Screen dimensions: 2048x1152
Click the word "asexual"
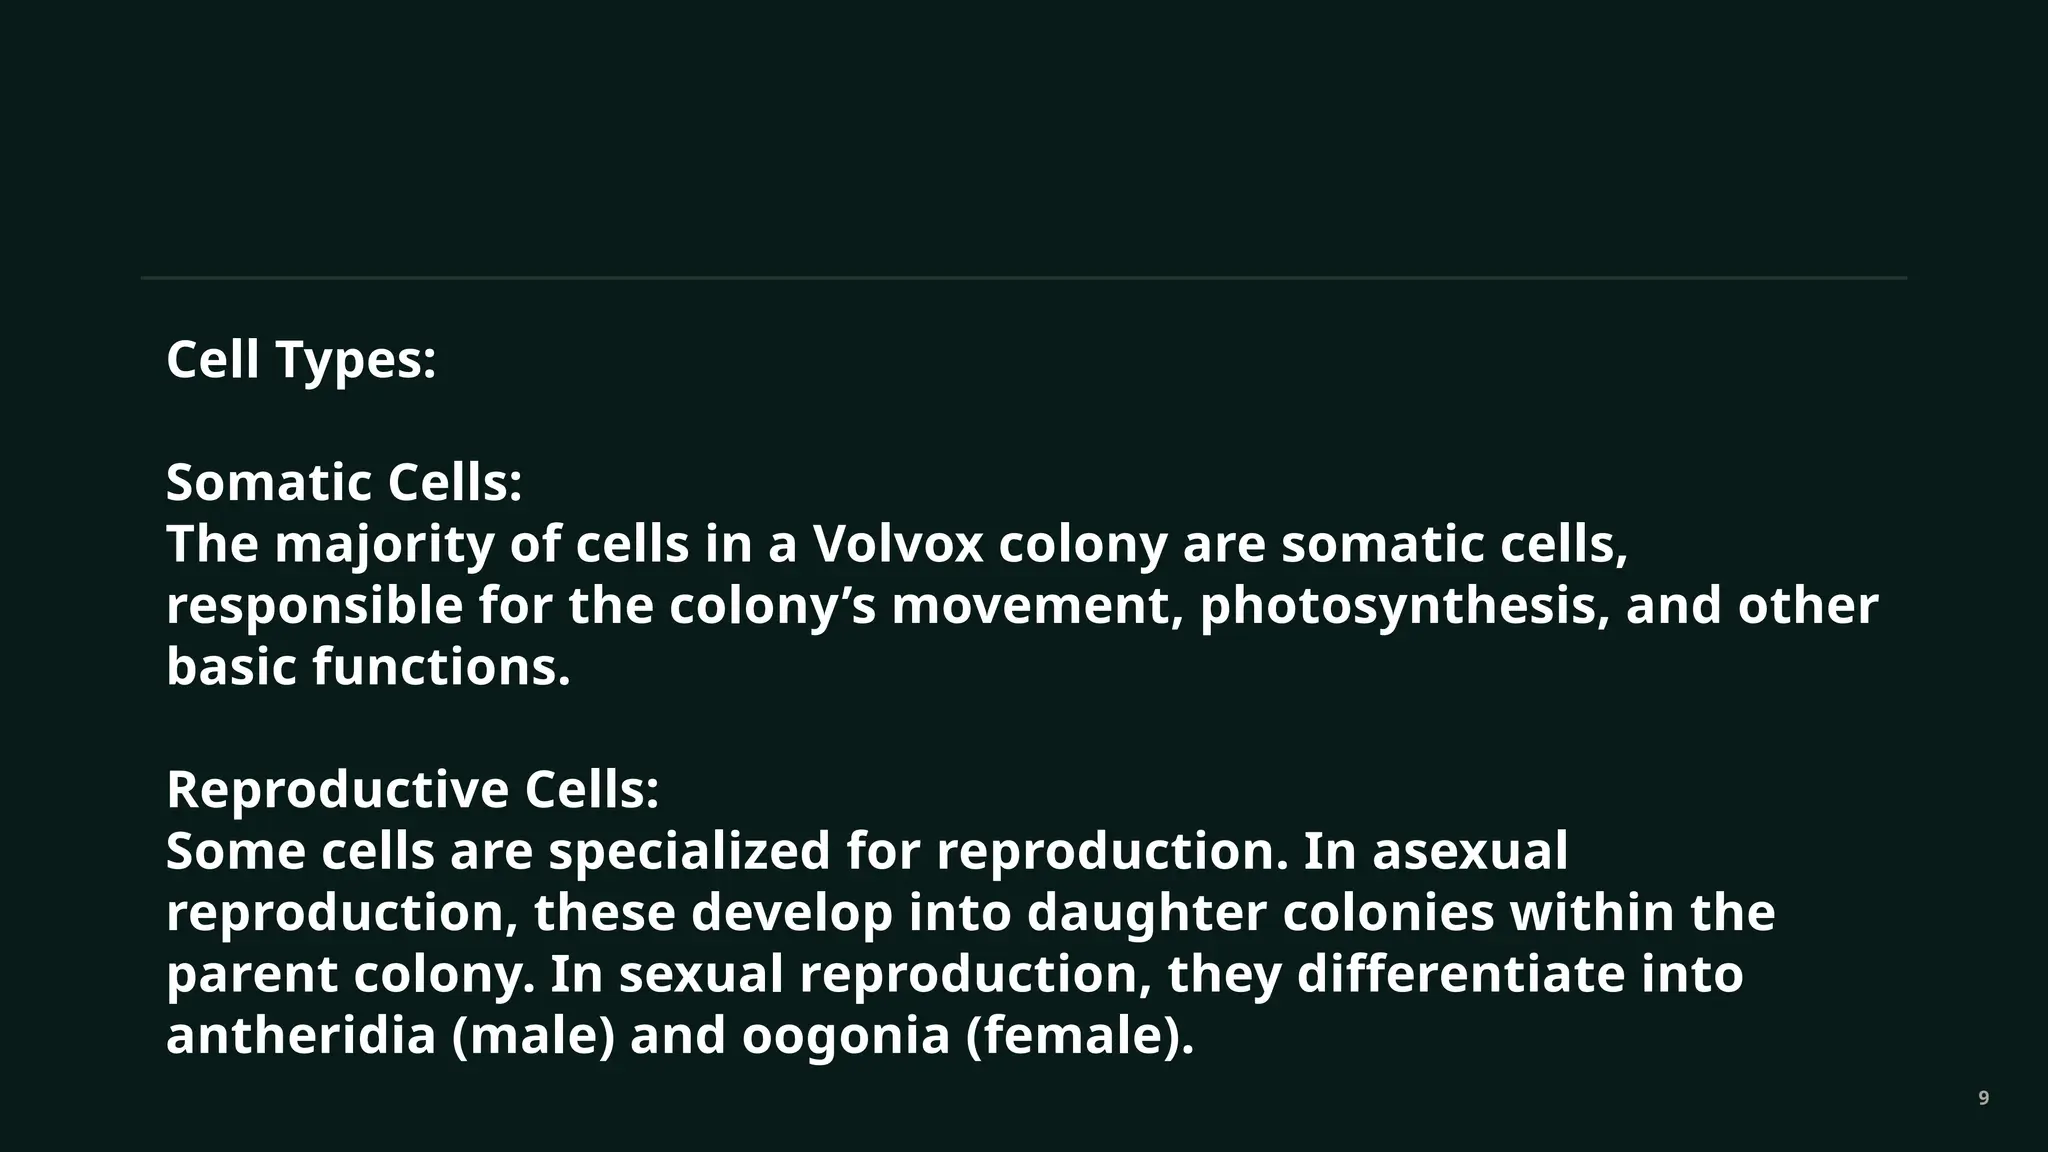click(1470, 852)
